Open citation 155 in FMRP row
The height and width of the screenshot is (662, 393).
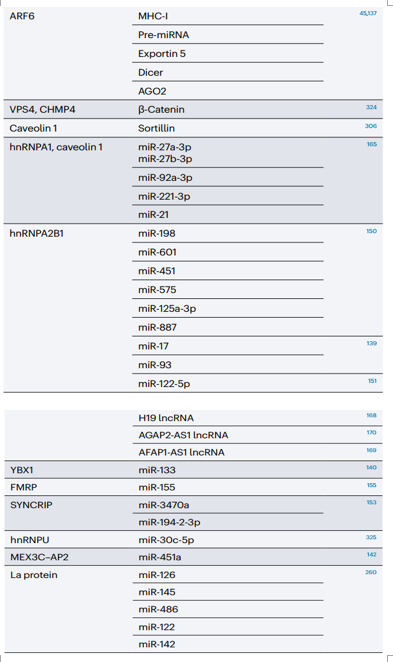pyautogui.click(x=371, y=485)
